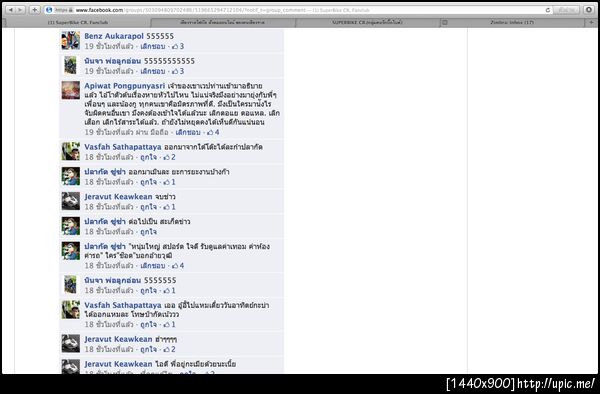
Task: Click the facebook.com address field
Action: [298, 10]
